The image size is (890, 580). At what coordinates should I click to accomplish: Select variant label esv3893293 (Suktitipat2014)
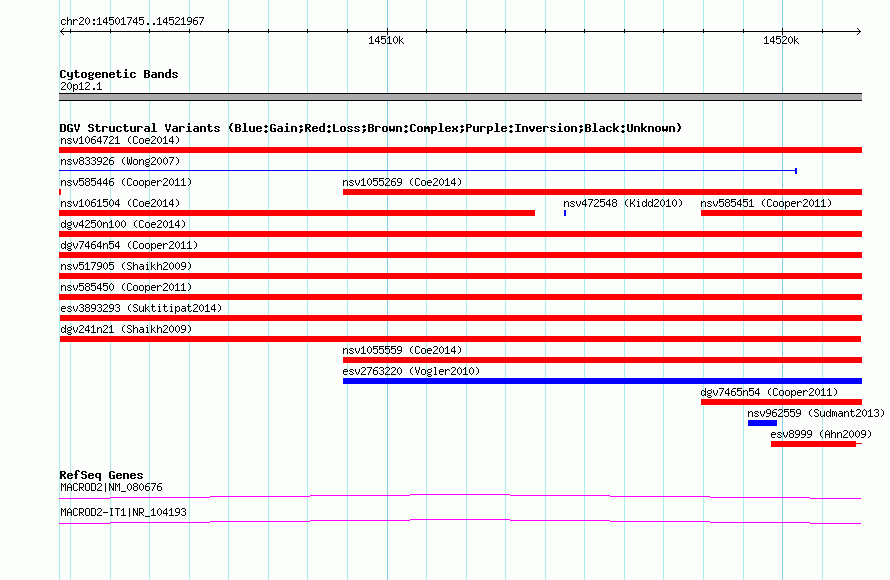pyautogui.click(x=141, y=308)
